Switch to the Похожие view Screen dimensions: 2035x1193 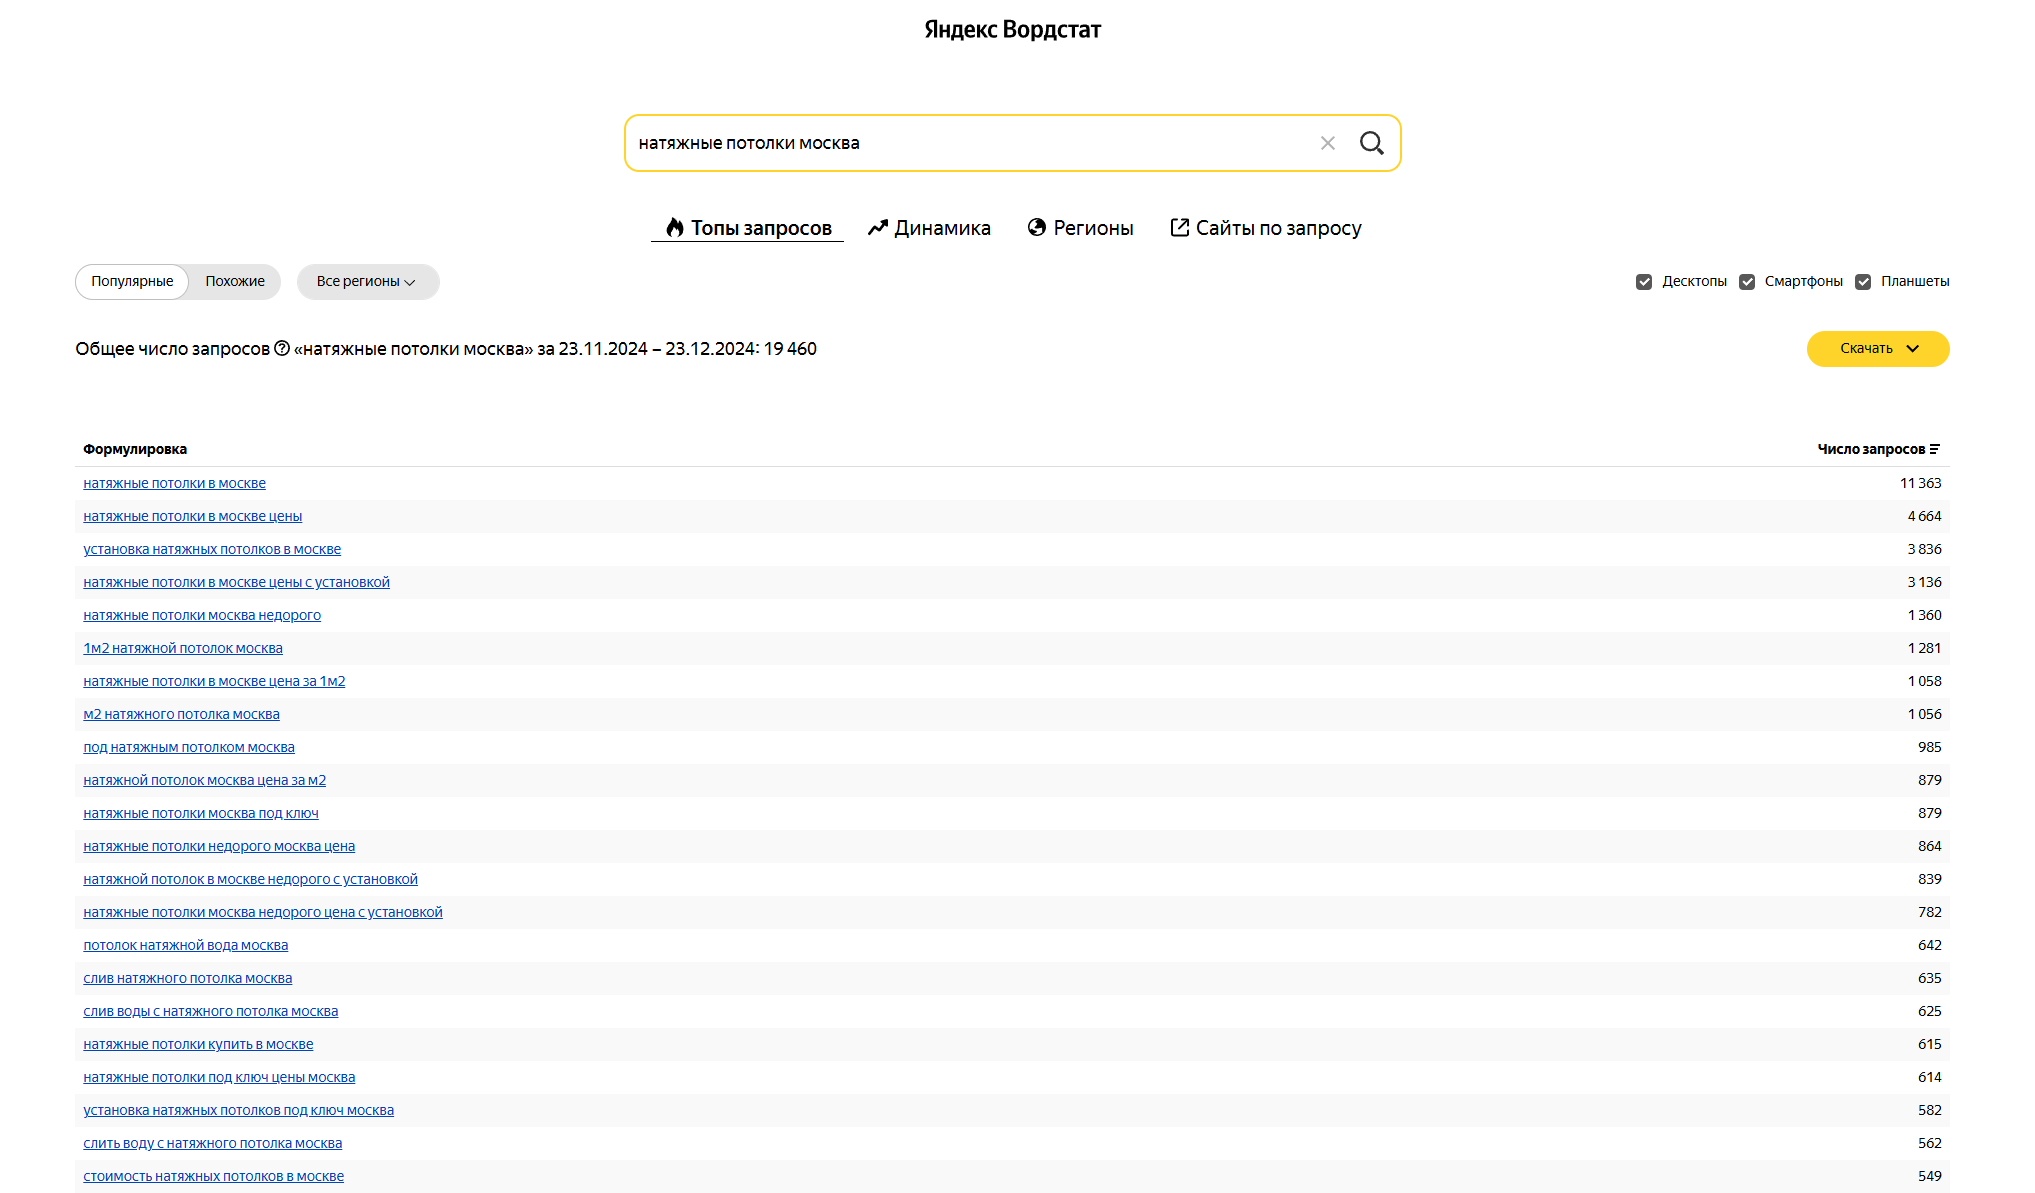235,282
